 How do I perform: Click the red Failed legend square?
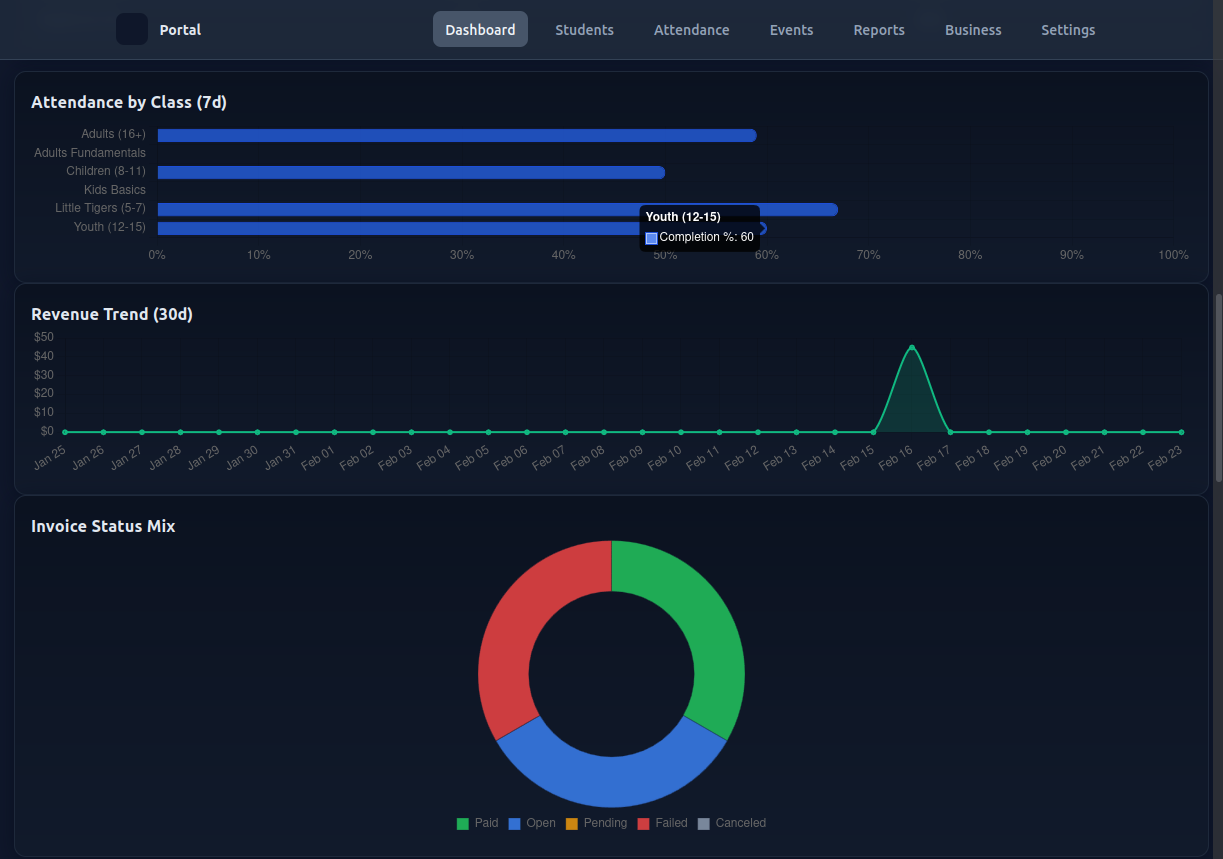[645, 823]
